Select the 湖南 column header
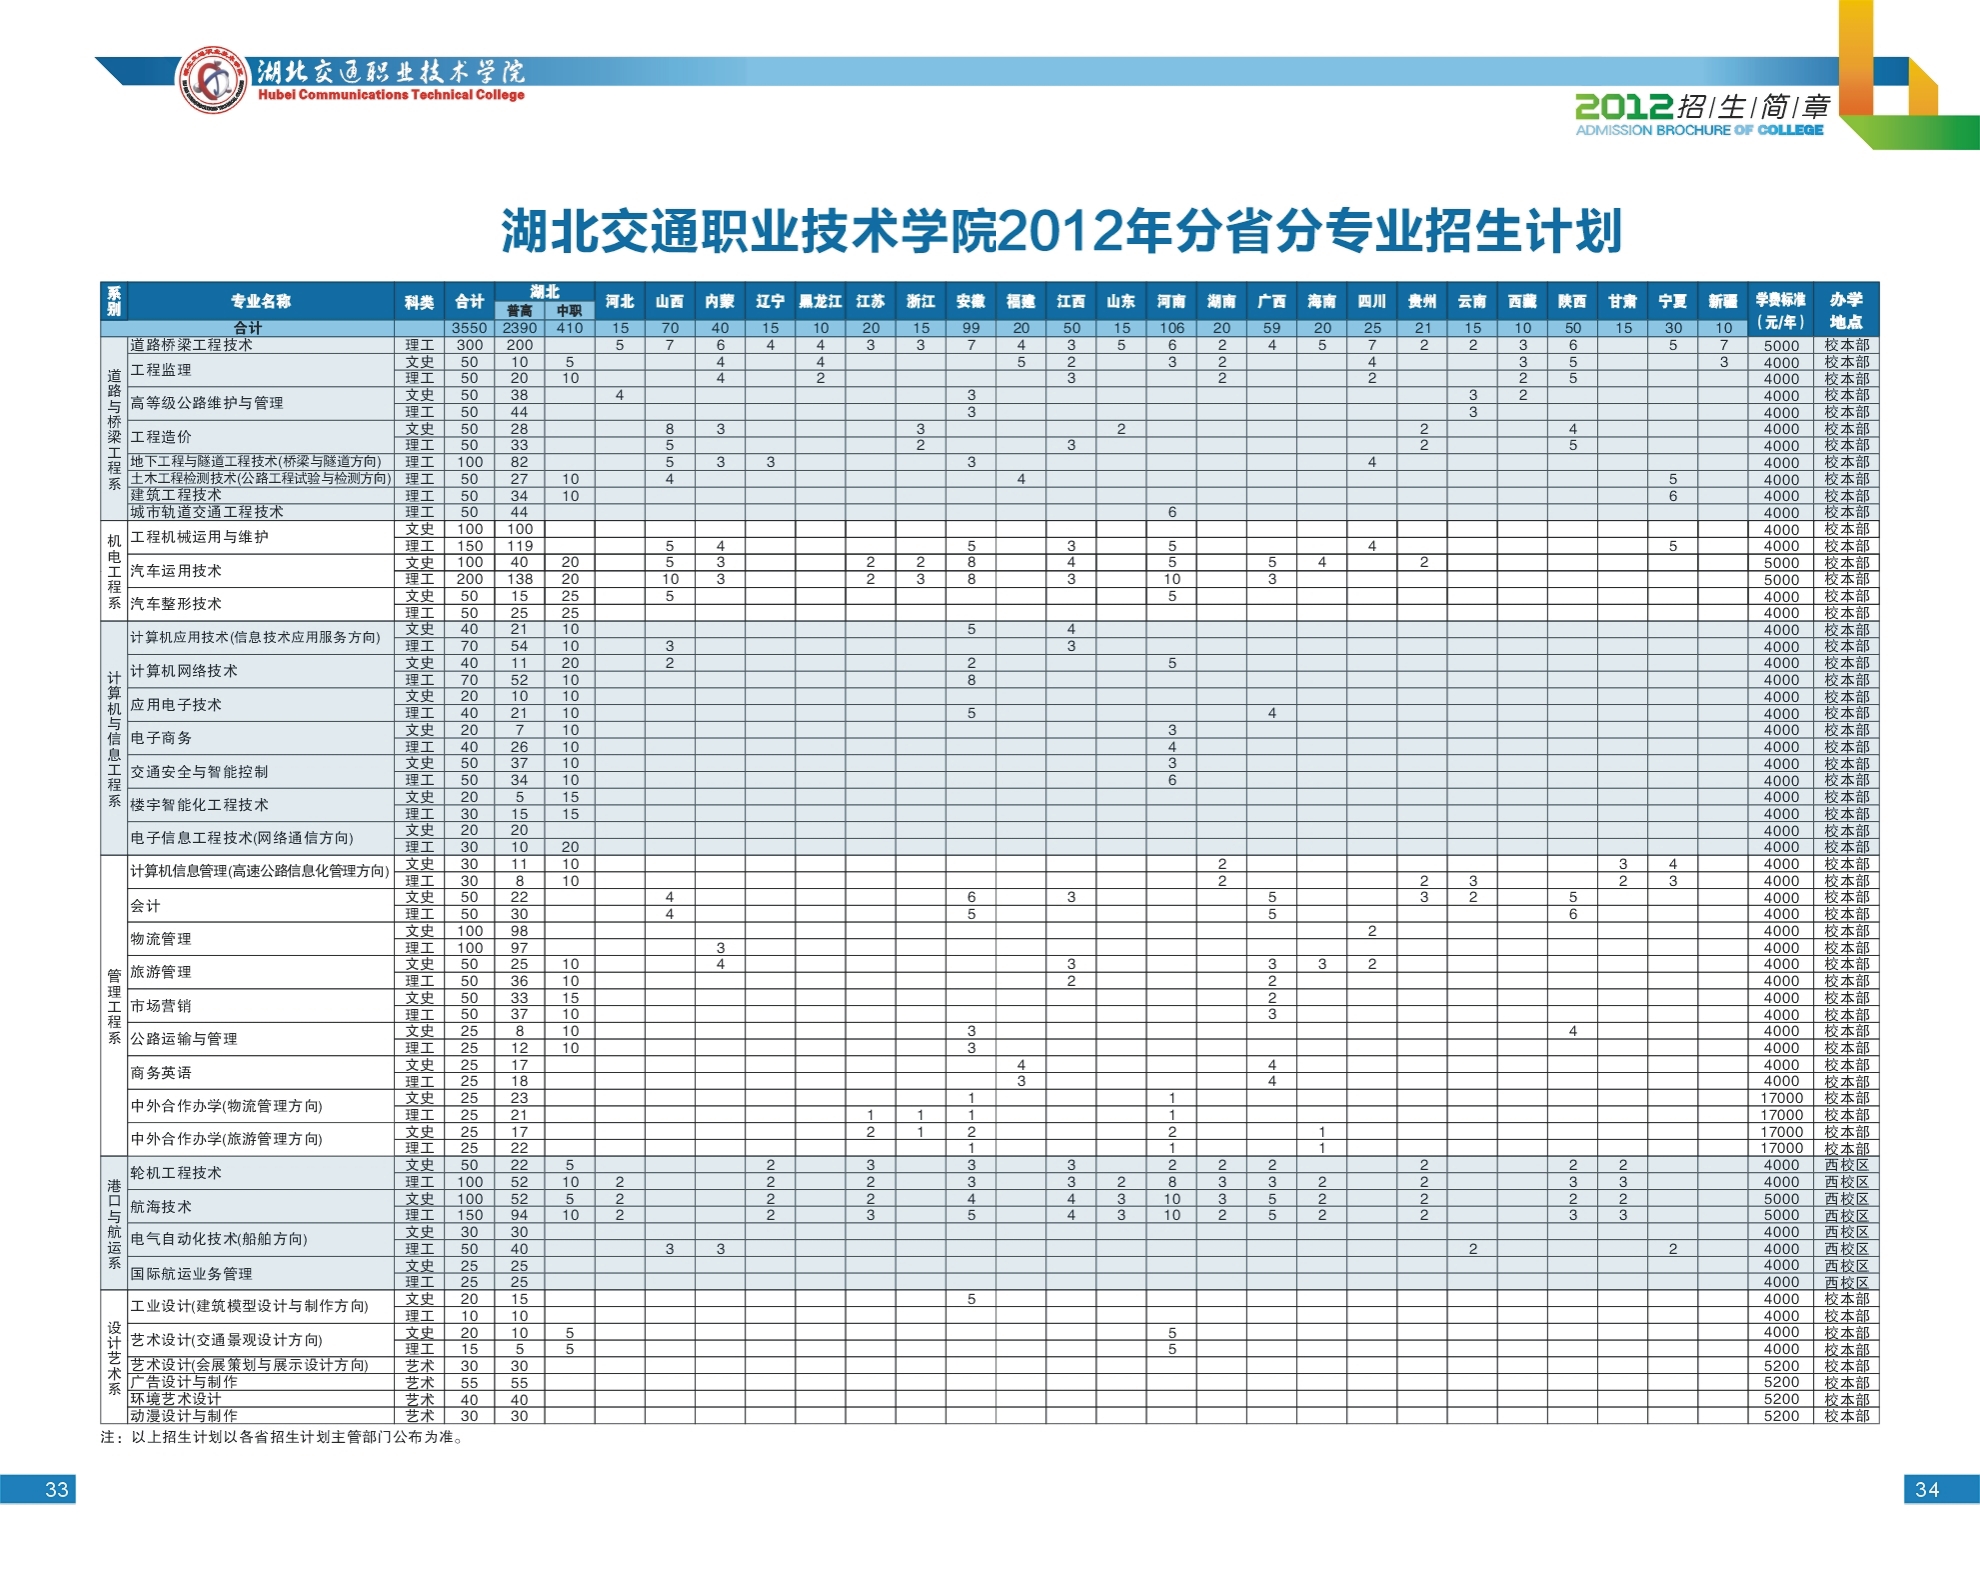The height and width of the screenshot is (1570, 1980). (x=1222, y=301)
